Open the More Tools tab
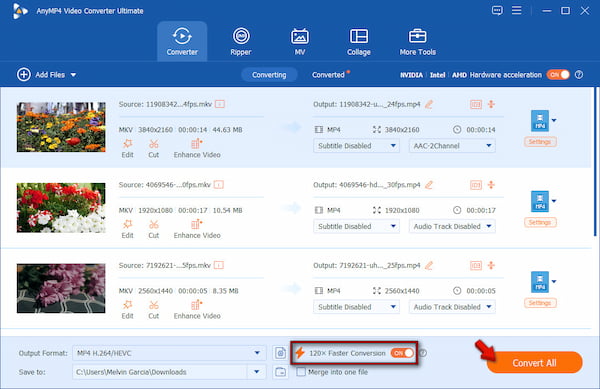Image resolution: width=600 pixels, height=389 pixels. 417,41
